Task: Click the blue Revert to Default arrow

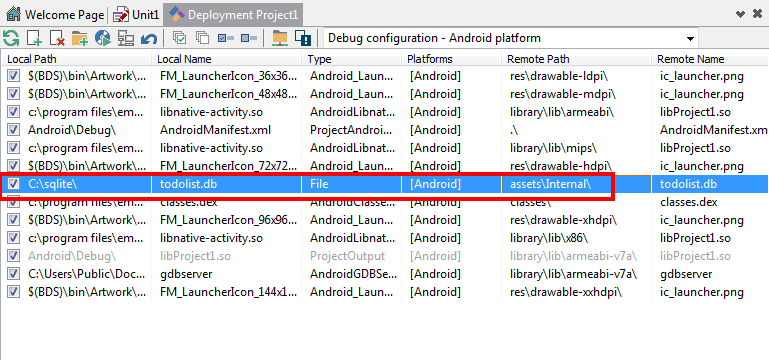Action: (149, 38)
